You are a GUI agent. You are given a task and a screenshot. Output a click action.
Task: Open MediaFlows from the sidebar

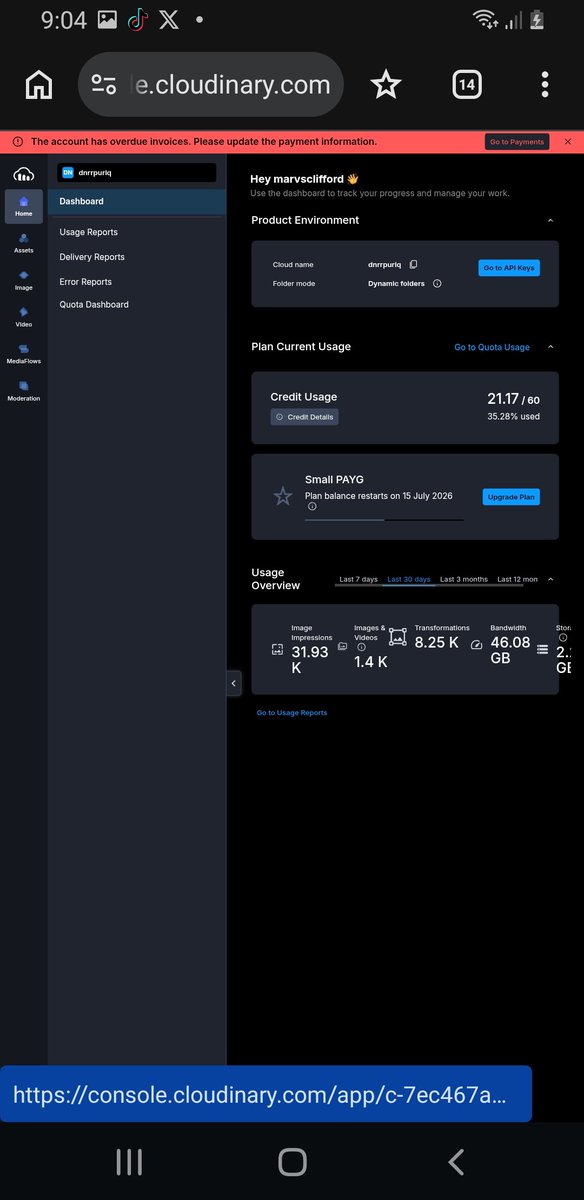click(x=23, y=354)
